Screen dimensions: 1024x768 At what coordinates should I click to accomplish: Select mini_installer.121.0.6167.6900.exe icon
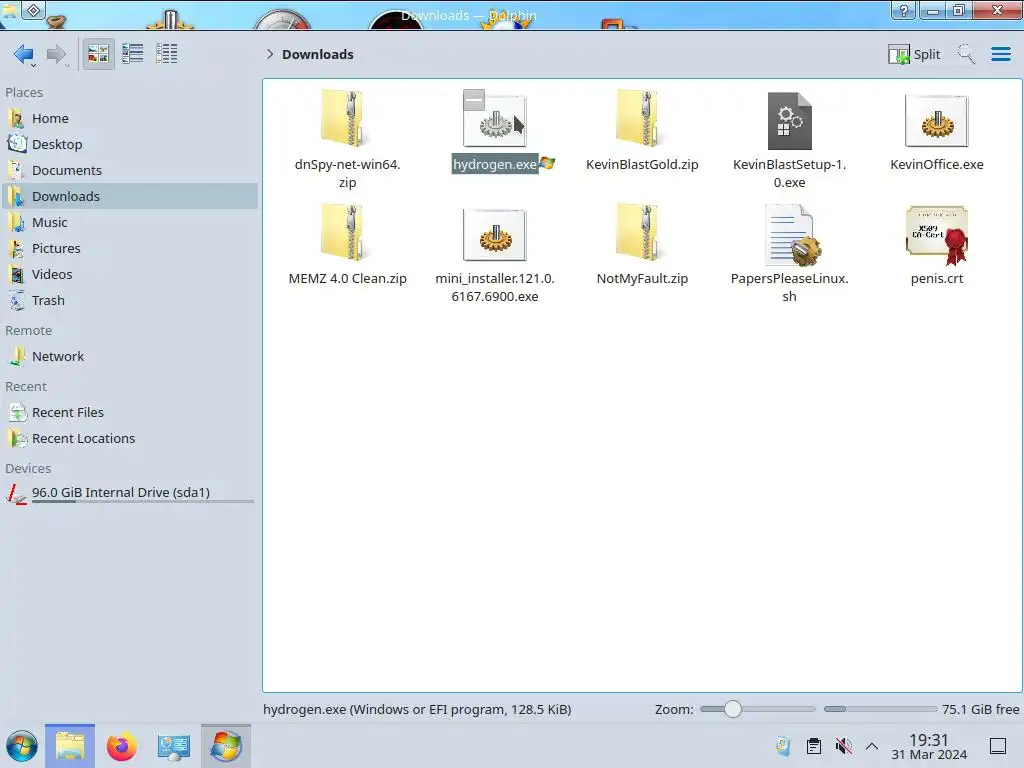(x=494, y=235)
